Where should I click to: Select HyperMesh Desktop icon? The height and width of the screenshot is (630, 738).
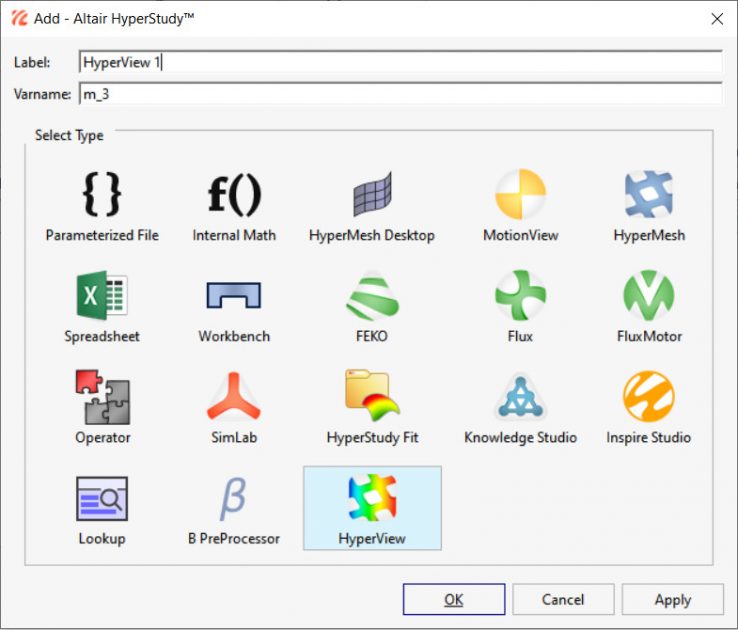click(x=372, y=196)
